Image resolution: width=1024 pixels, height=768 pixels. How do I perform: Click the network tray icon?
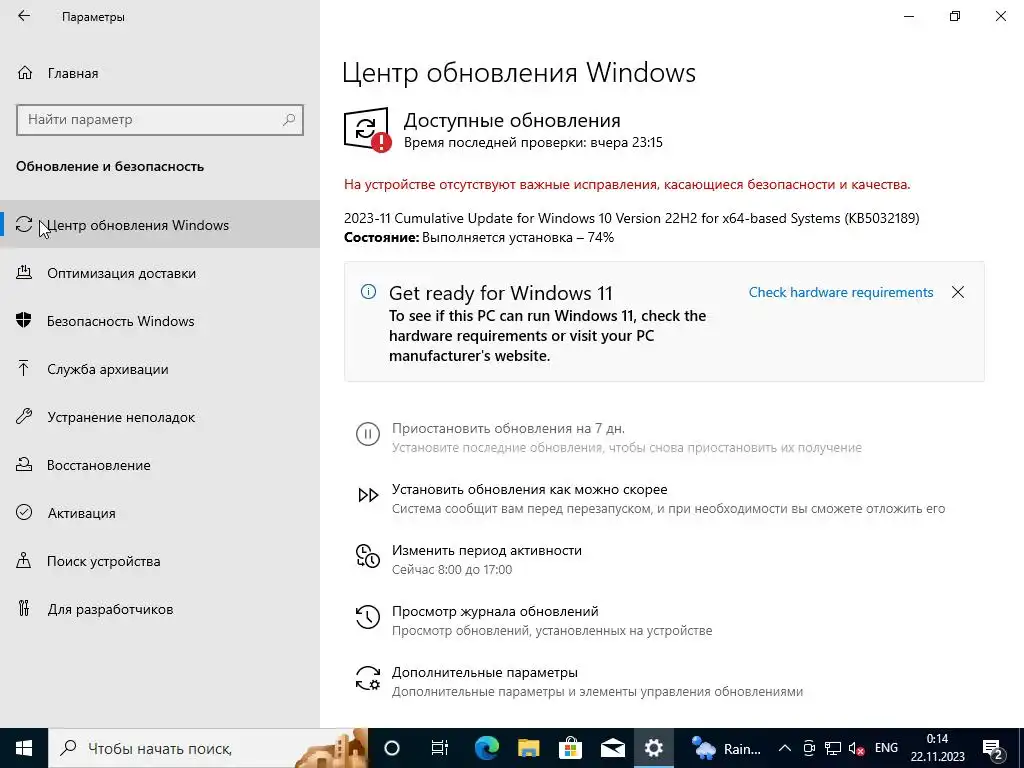833,748
